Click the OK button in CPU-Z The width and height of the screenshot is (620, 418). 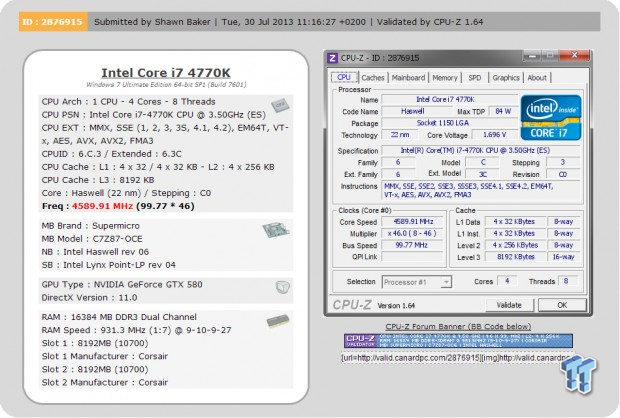pyautogui.click(x=562, y=305)
